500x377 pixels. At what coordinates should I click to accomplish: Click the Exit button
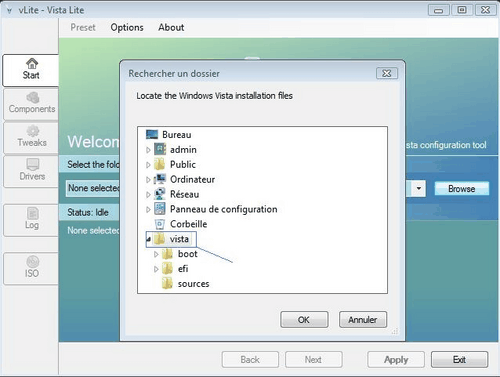coord(459,359)
